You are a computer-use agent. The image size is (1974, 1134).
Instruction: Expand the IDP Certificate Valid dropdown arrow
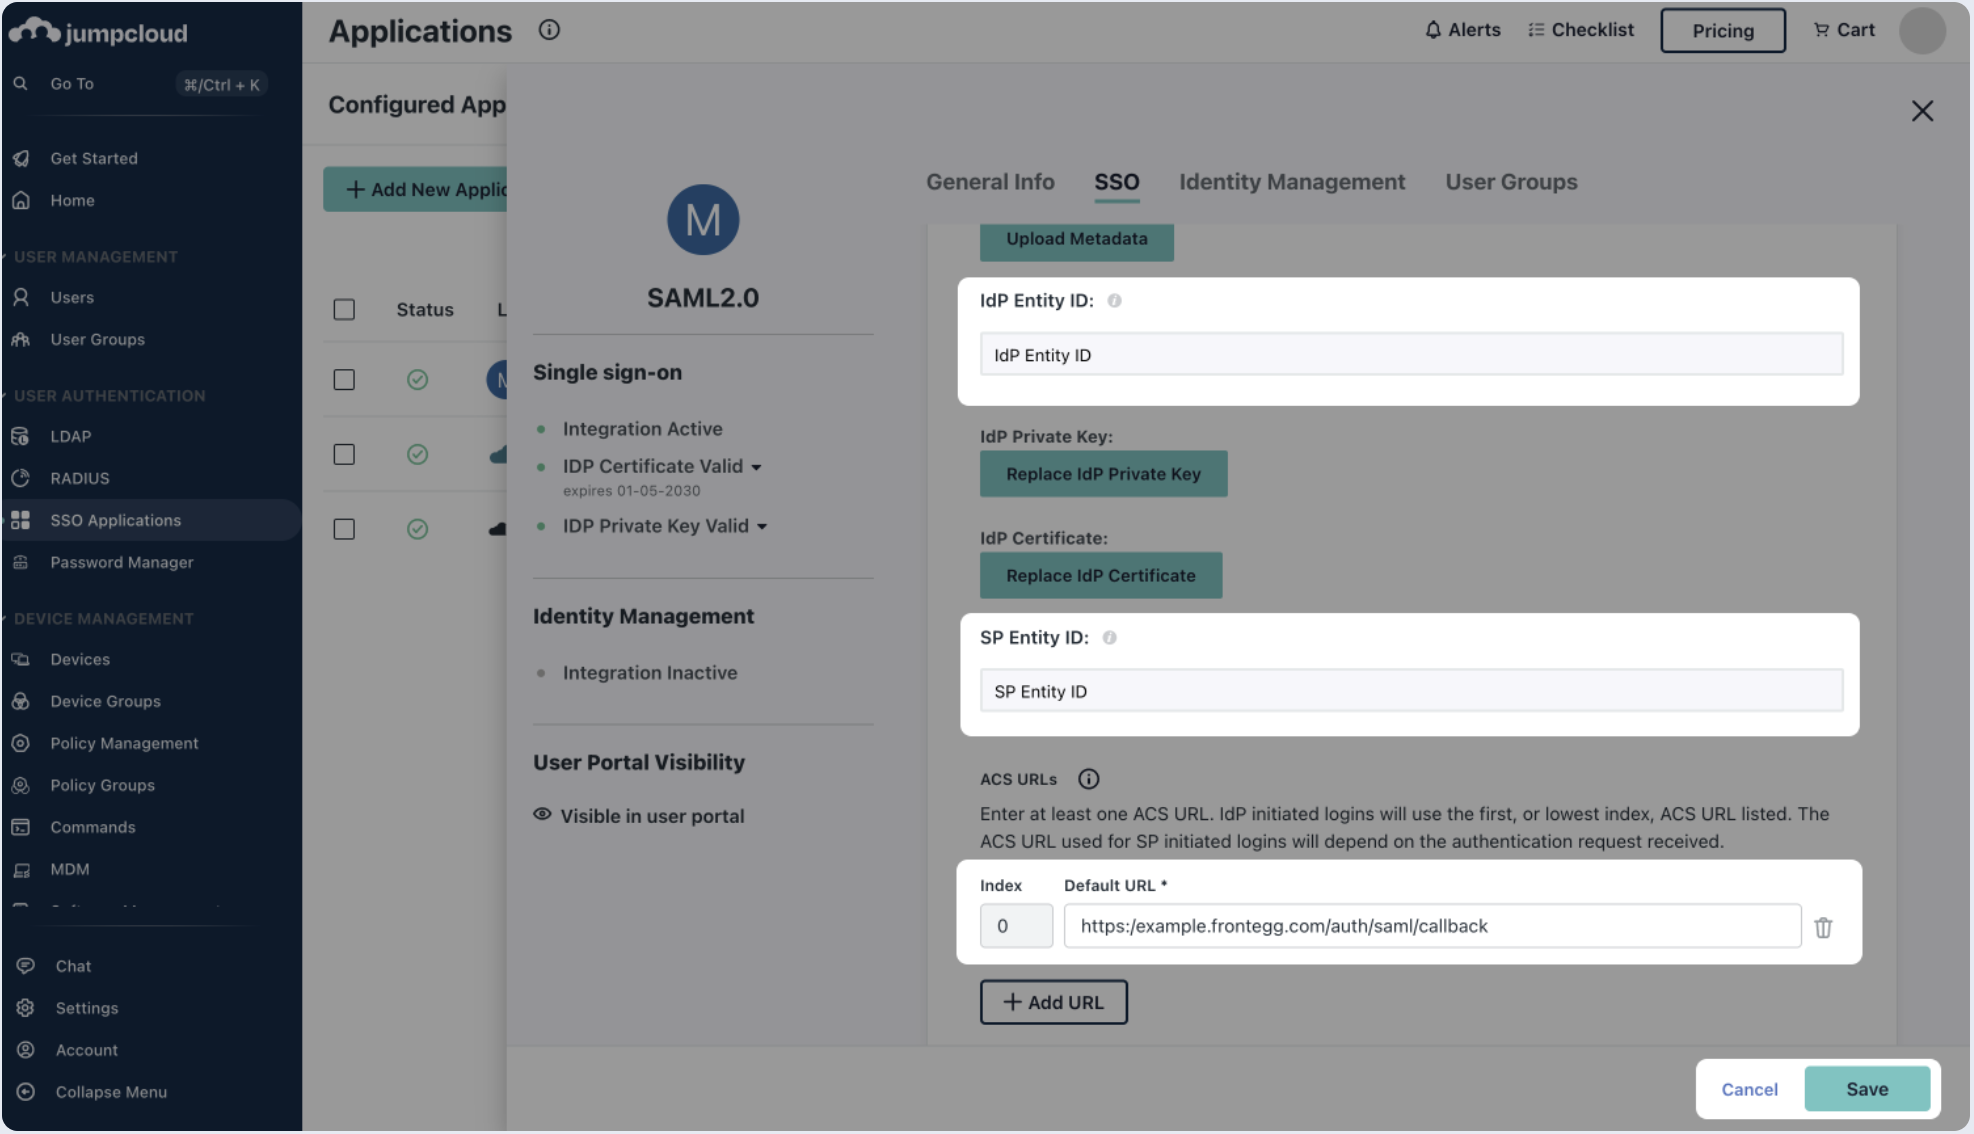(x=757, y=467)
